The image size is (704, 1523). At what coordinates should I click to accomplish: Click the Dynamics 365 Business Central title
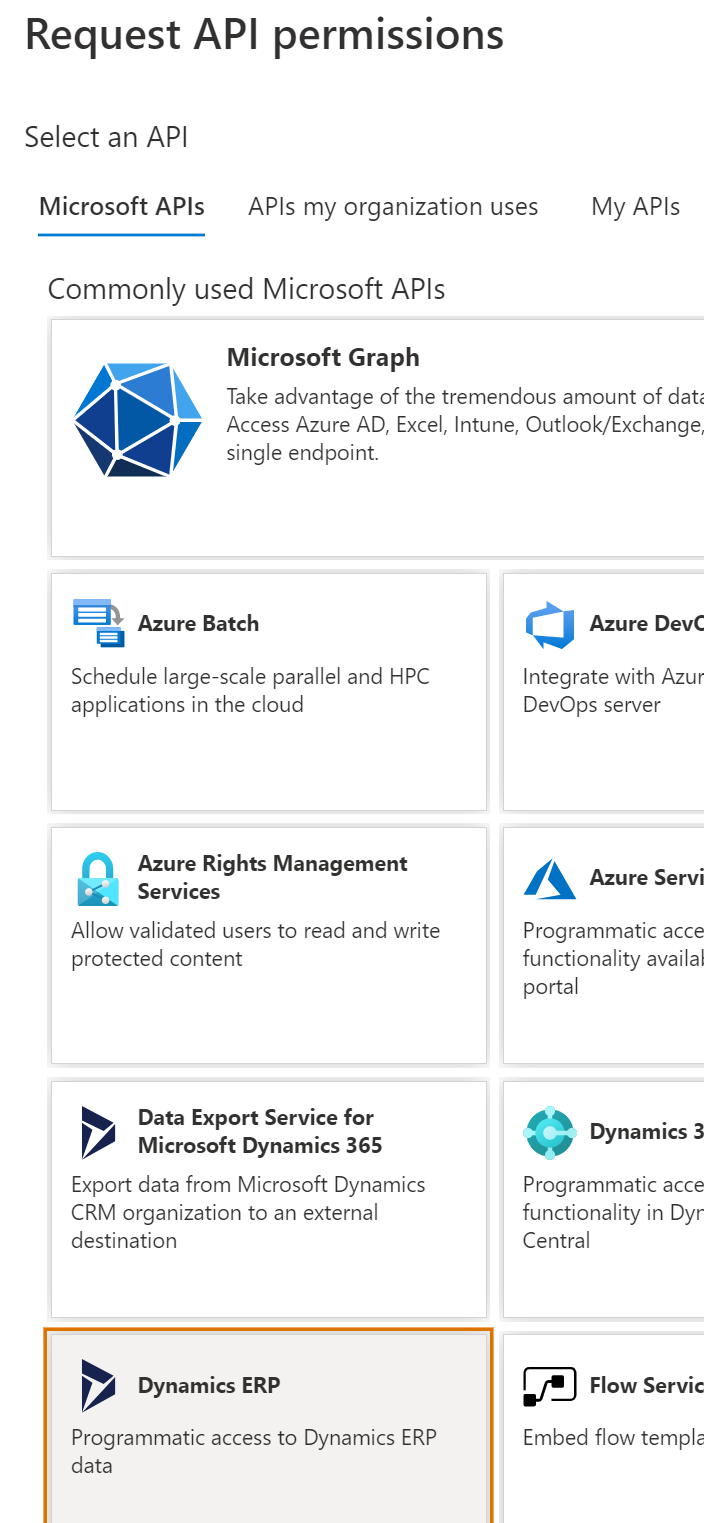pyautogui.click(x=646, y=1131)
